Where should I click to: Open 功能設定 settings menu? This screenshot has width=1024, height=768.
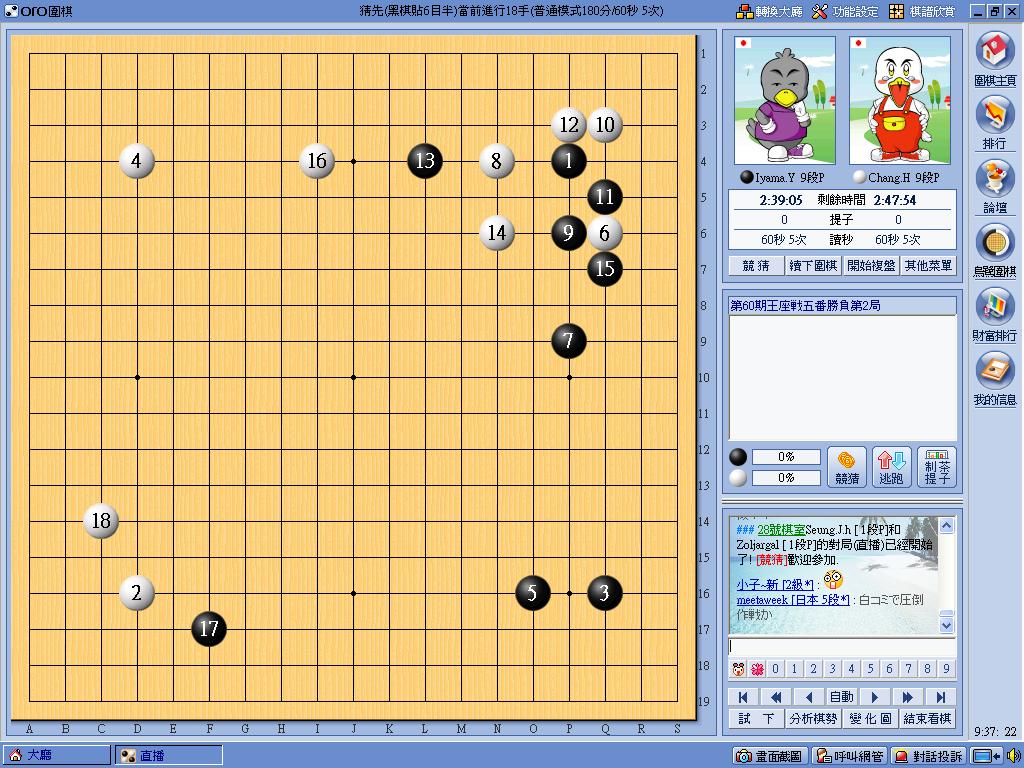pos(846,11)
